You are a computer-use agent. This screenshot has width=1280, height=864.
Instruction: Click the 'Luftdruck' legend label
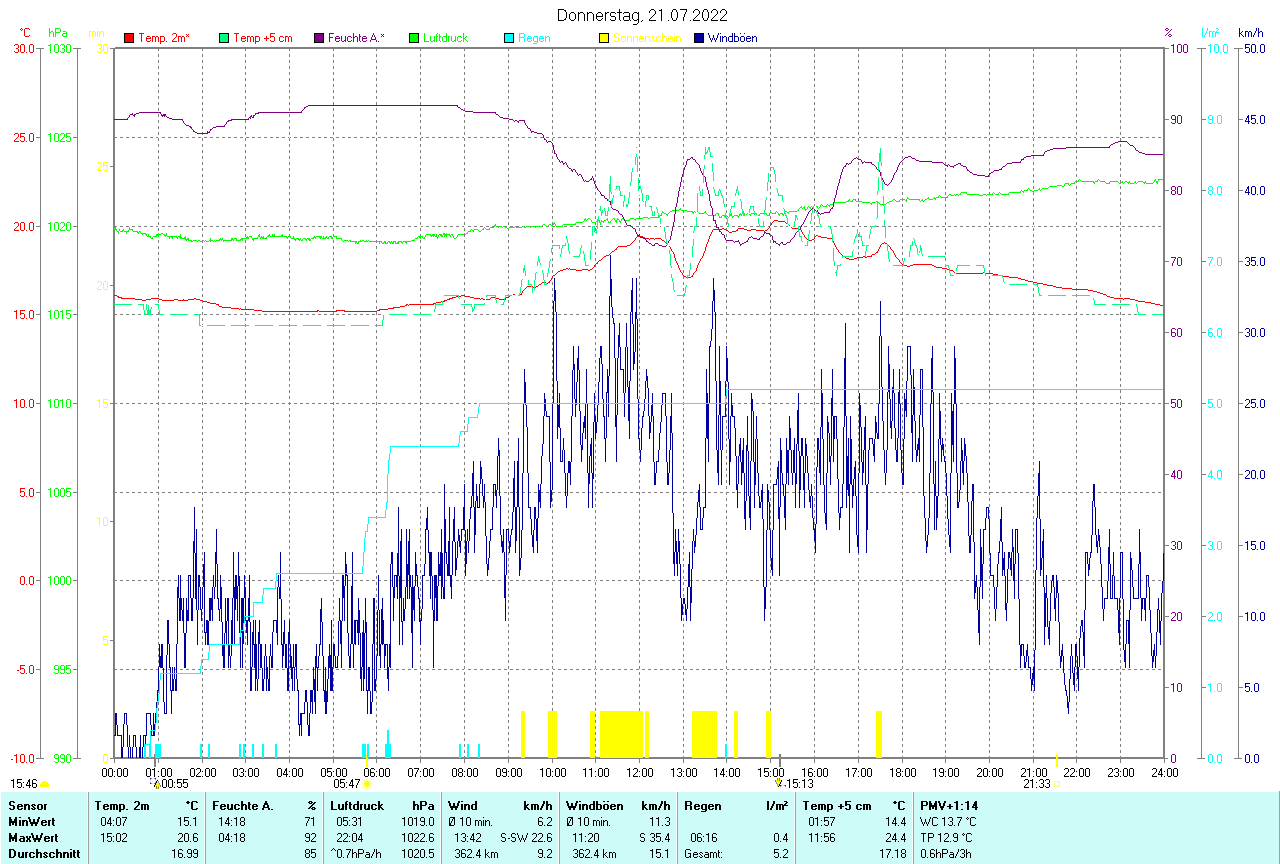tap(446, 38)
